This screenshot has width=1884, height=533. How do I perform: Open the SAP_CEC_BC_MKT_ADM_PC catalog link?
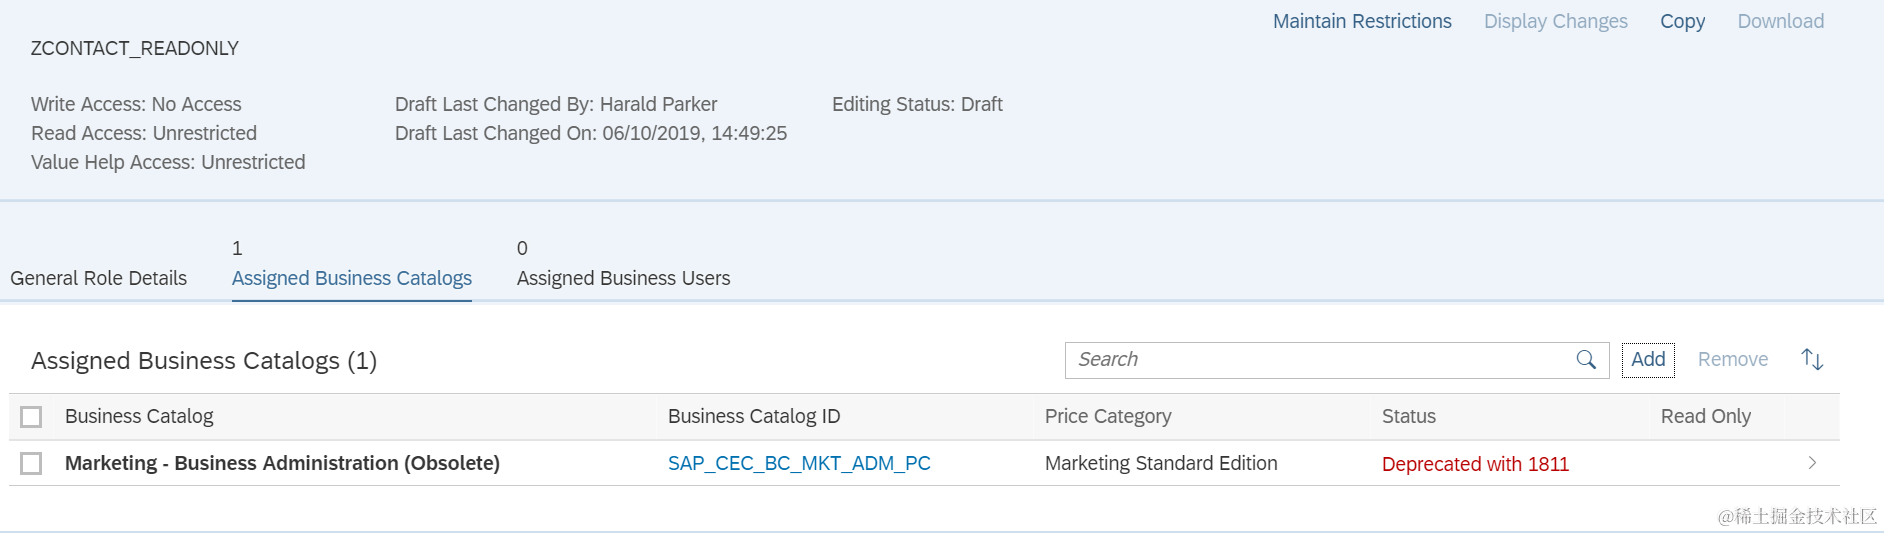(x=799, y=463)
